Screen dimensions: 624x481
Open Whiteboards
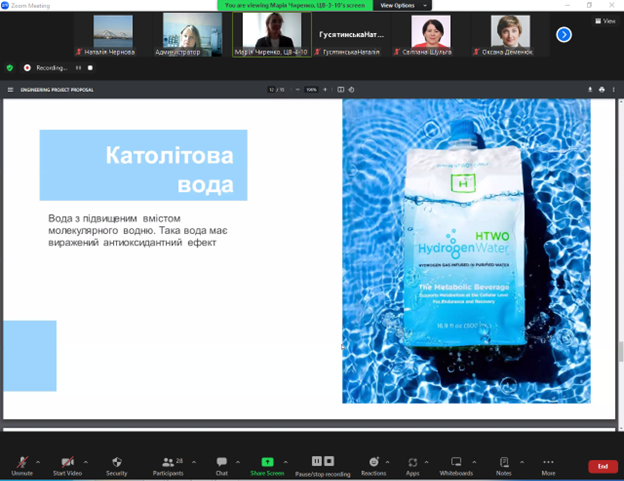[456, 464]
